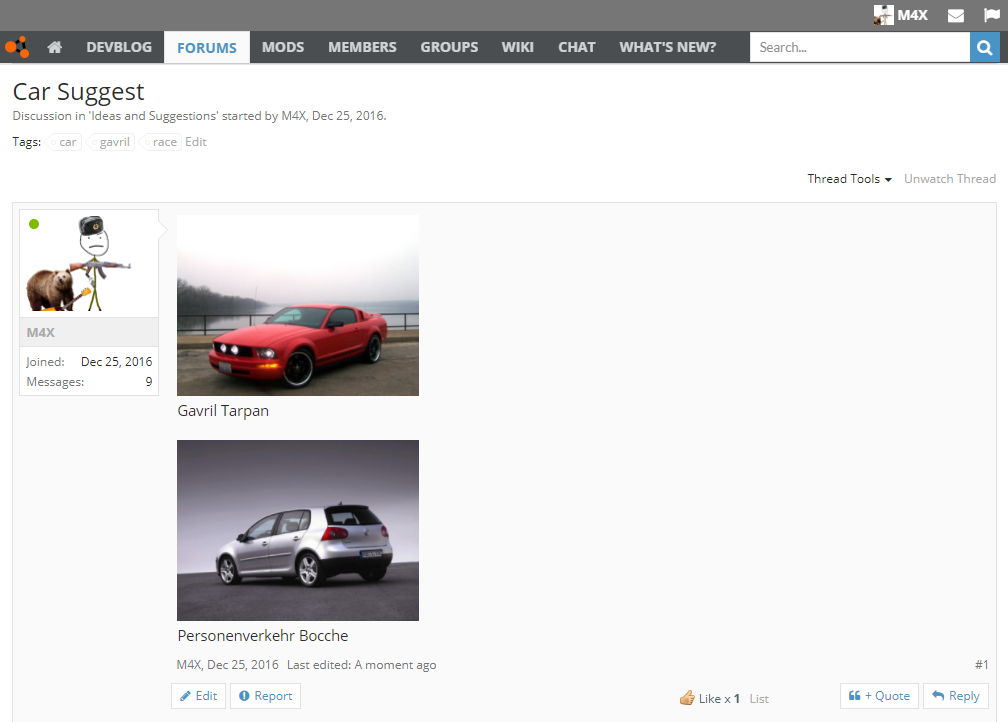1008x722 pixels.
Task: Open the MEMBERS tab
Action: pyautogui.click(x=362, y=47)
